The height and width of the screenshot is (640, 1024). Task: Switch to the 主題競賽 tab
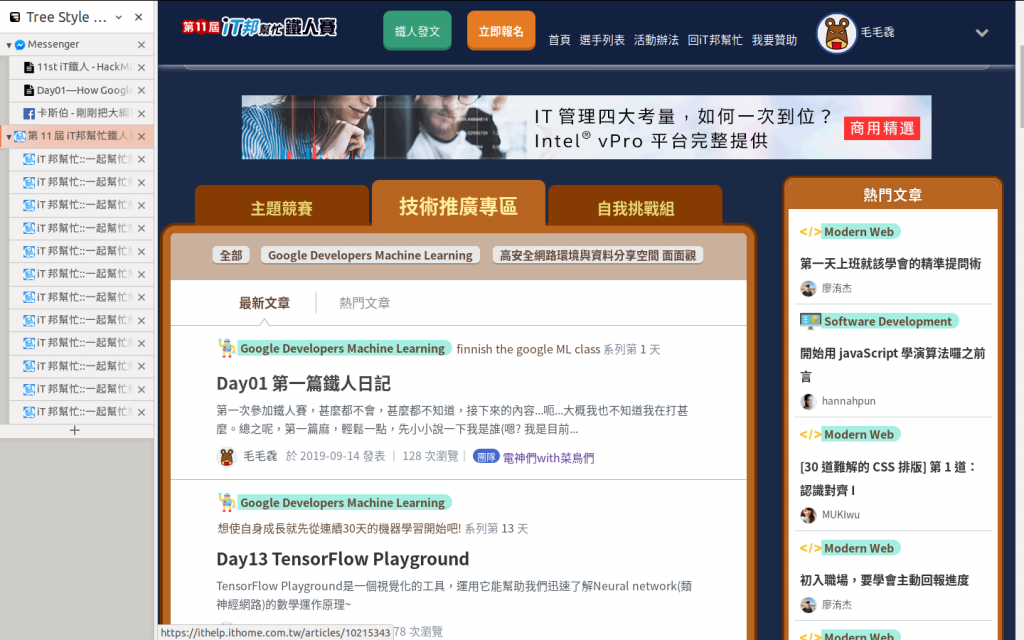[x=281, y=208]
